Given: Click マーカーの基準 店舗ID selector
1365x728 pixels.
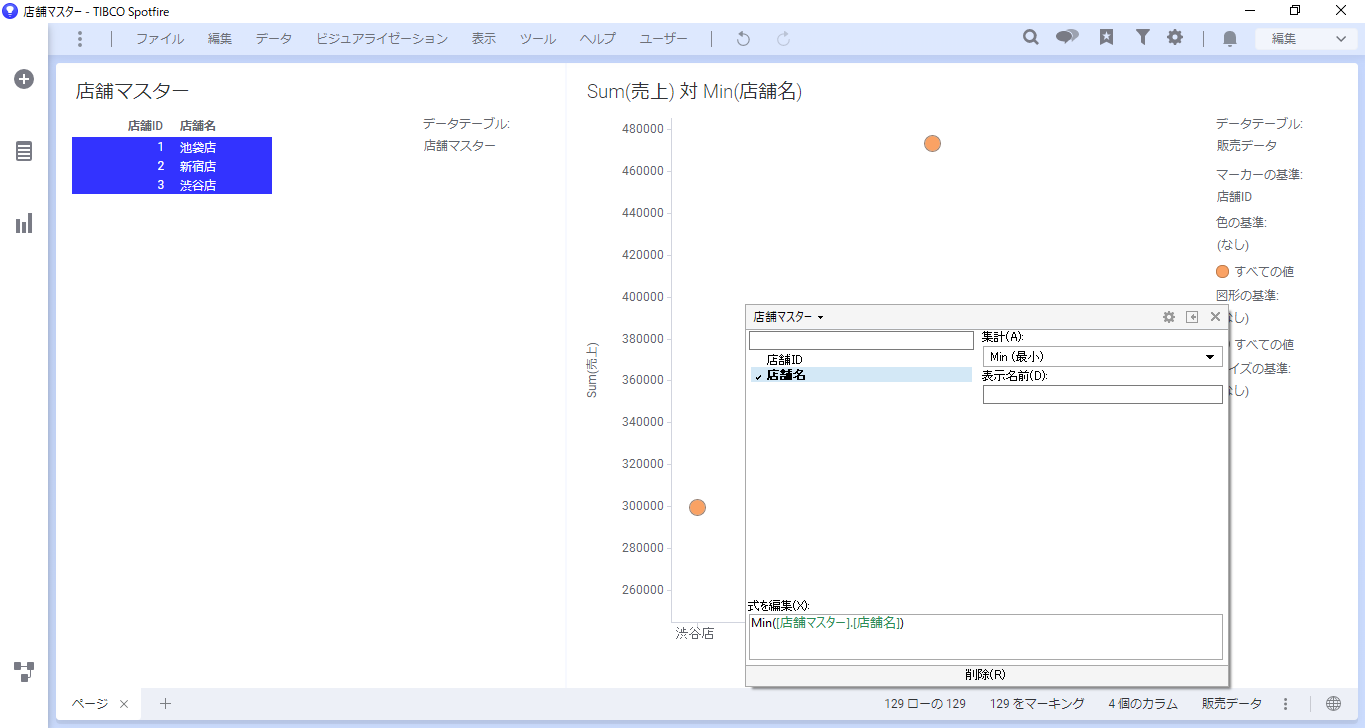Looking at the screenshot, I should (x=1234, y=197).
